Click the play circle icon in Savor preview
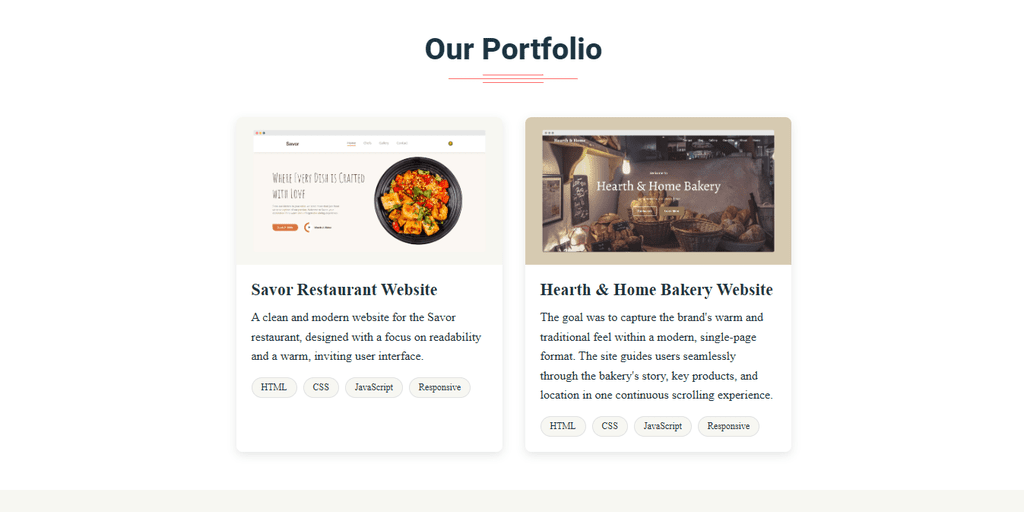The image size is (1024, 512). pyautogui.click(x=308, y=227)
